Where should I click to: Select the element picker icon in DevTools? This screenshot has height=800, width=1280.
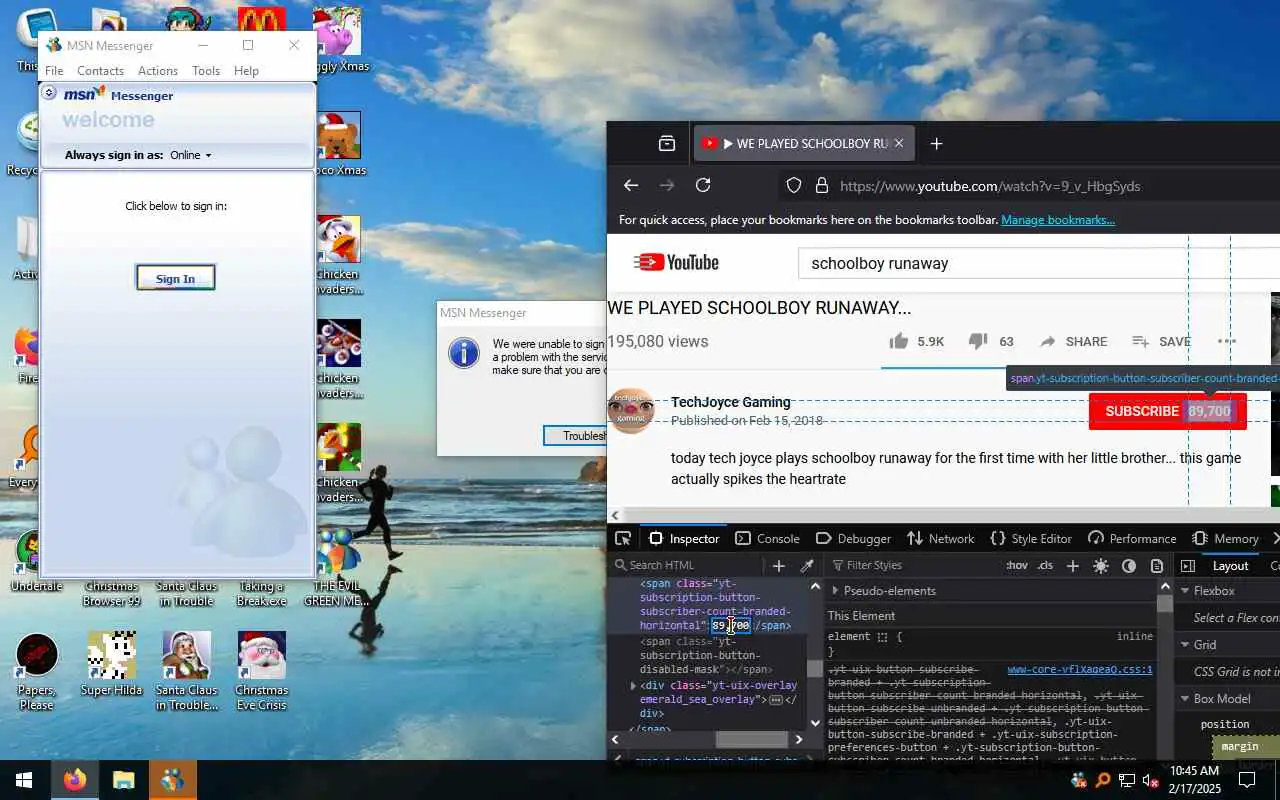coord(623,538)
